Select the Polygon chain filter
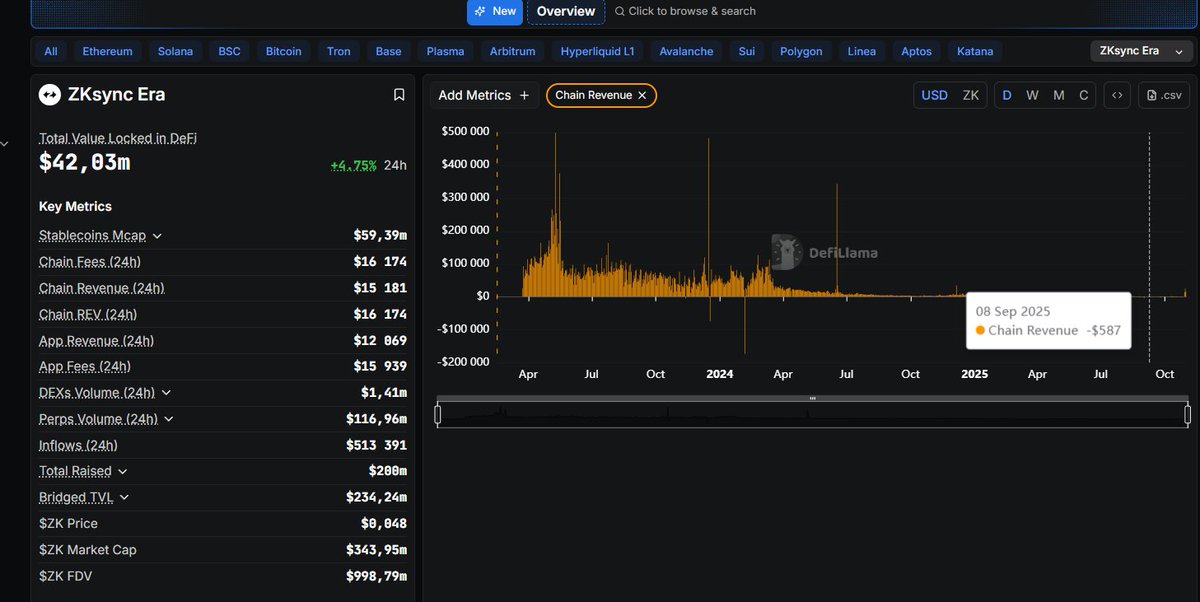This screenshot has width=1200, height=602. [802, 51]
